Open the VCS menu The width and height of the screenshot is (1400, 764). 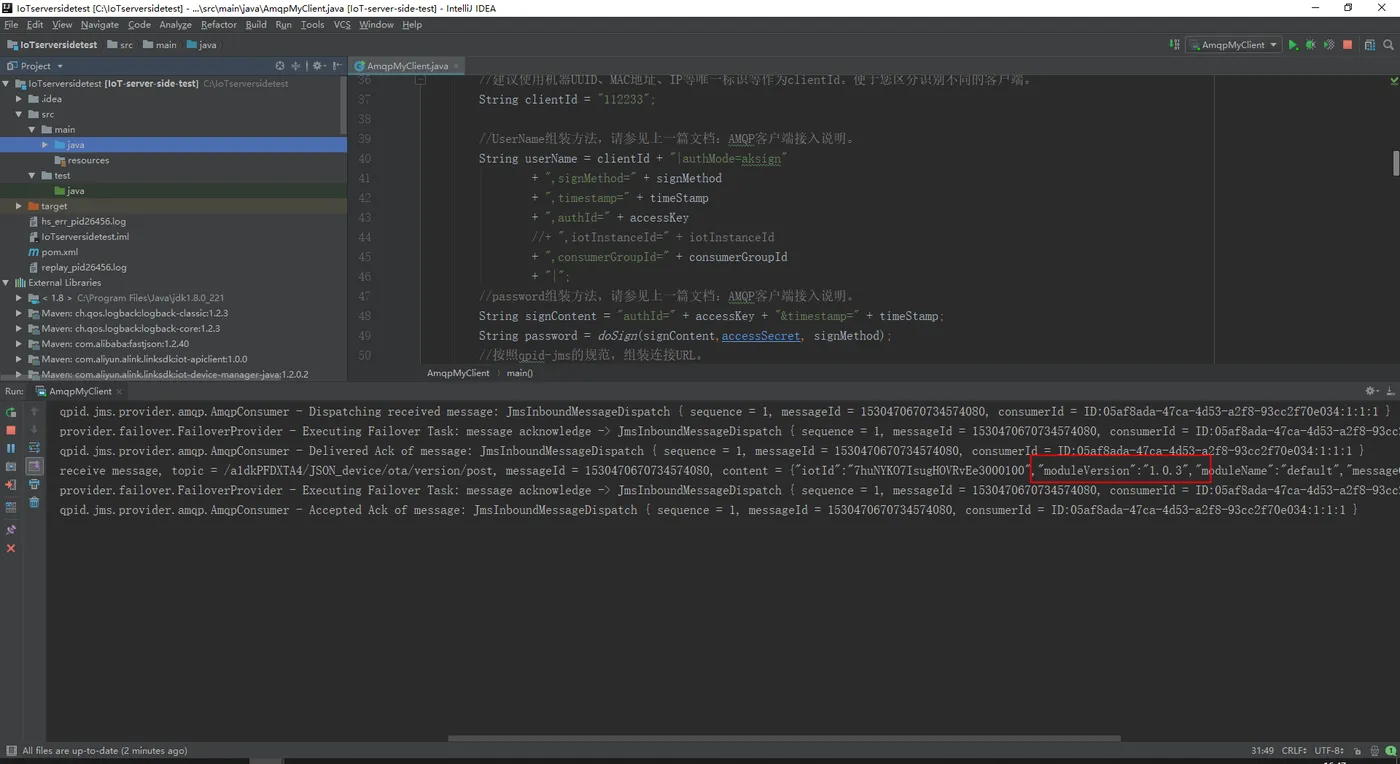342,25
